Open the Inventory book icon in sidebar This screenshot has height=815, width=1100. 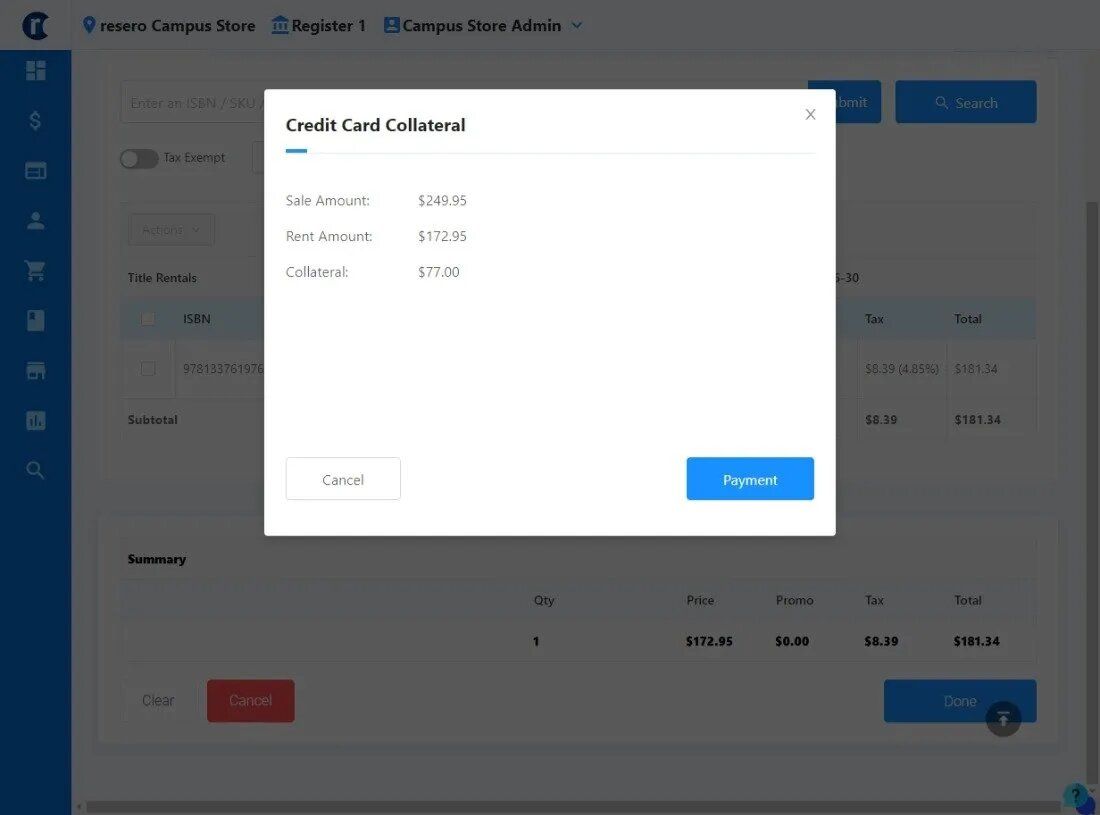click(x=35, y=320)
